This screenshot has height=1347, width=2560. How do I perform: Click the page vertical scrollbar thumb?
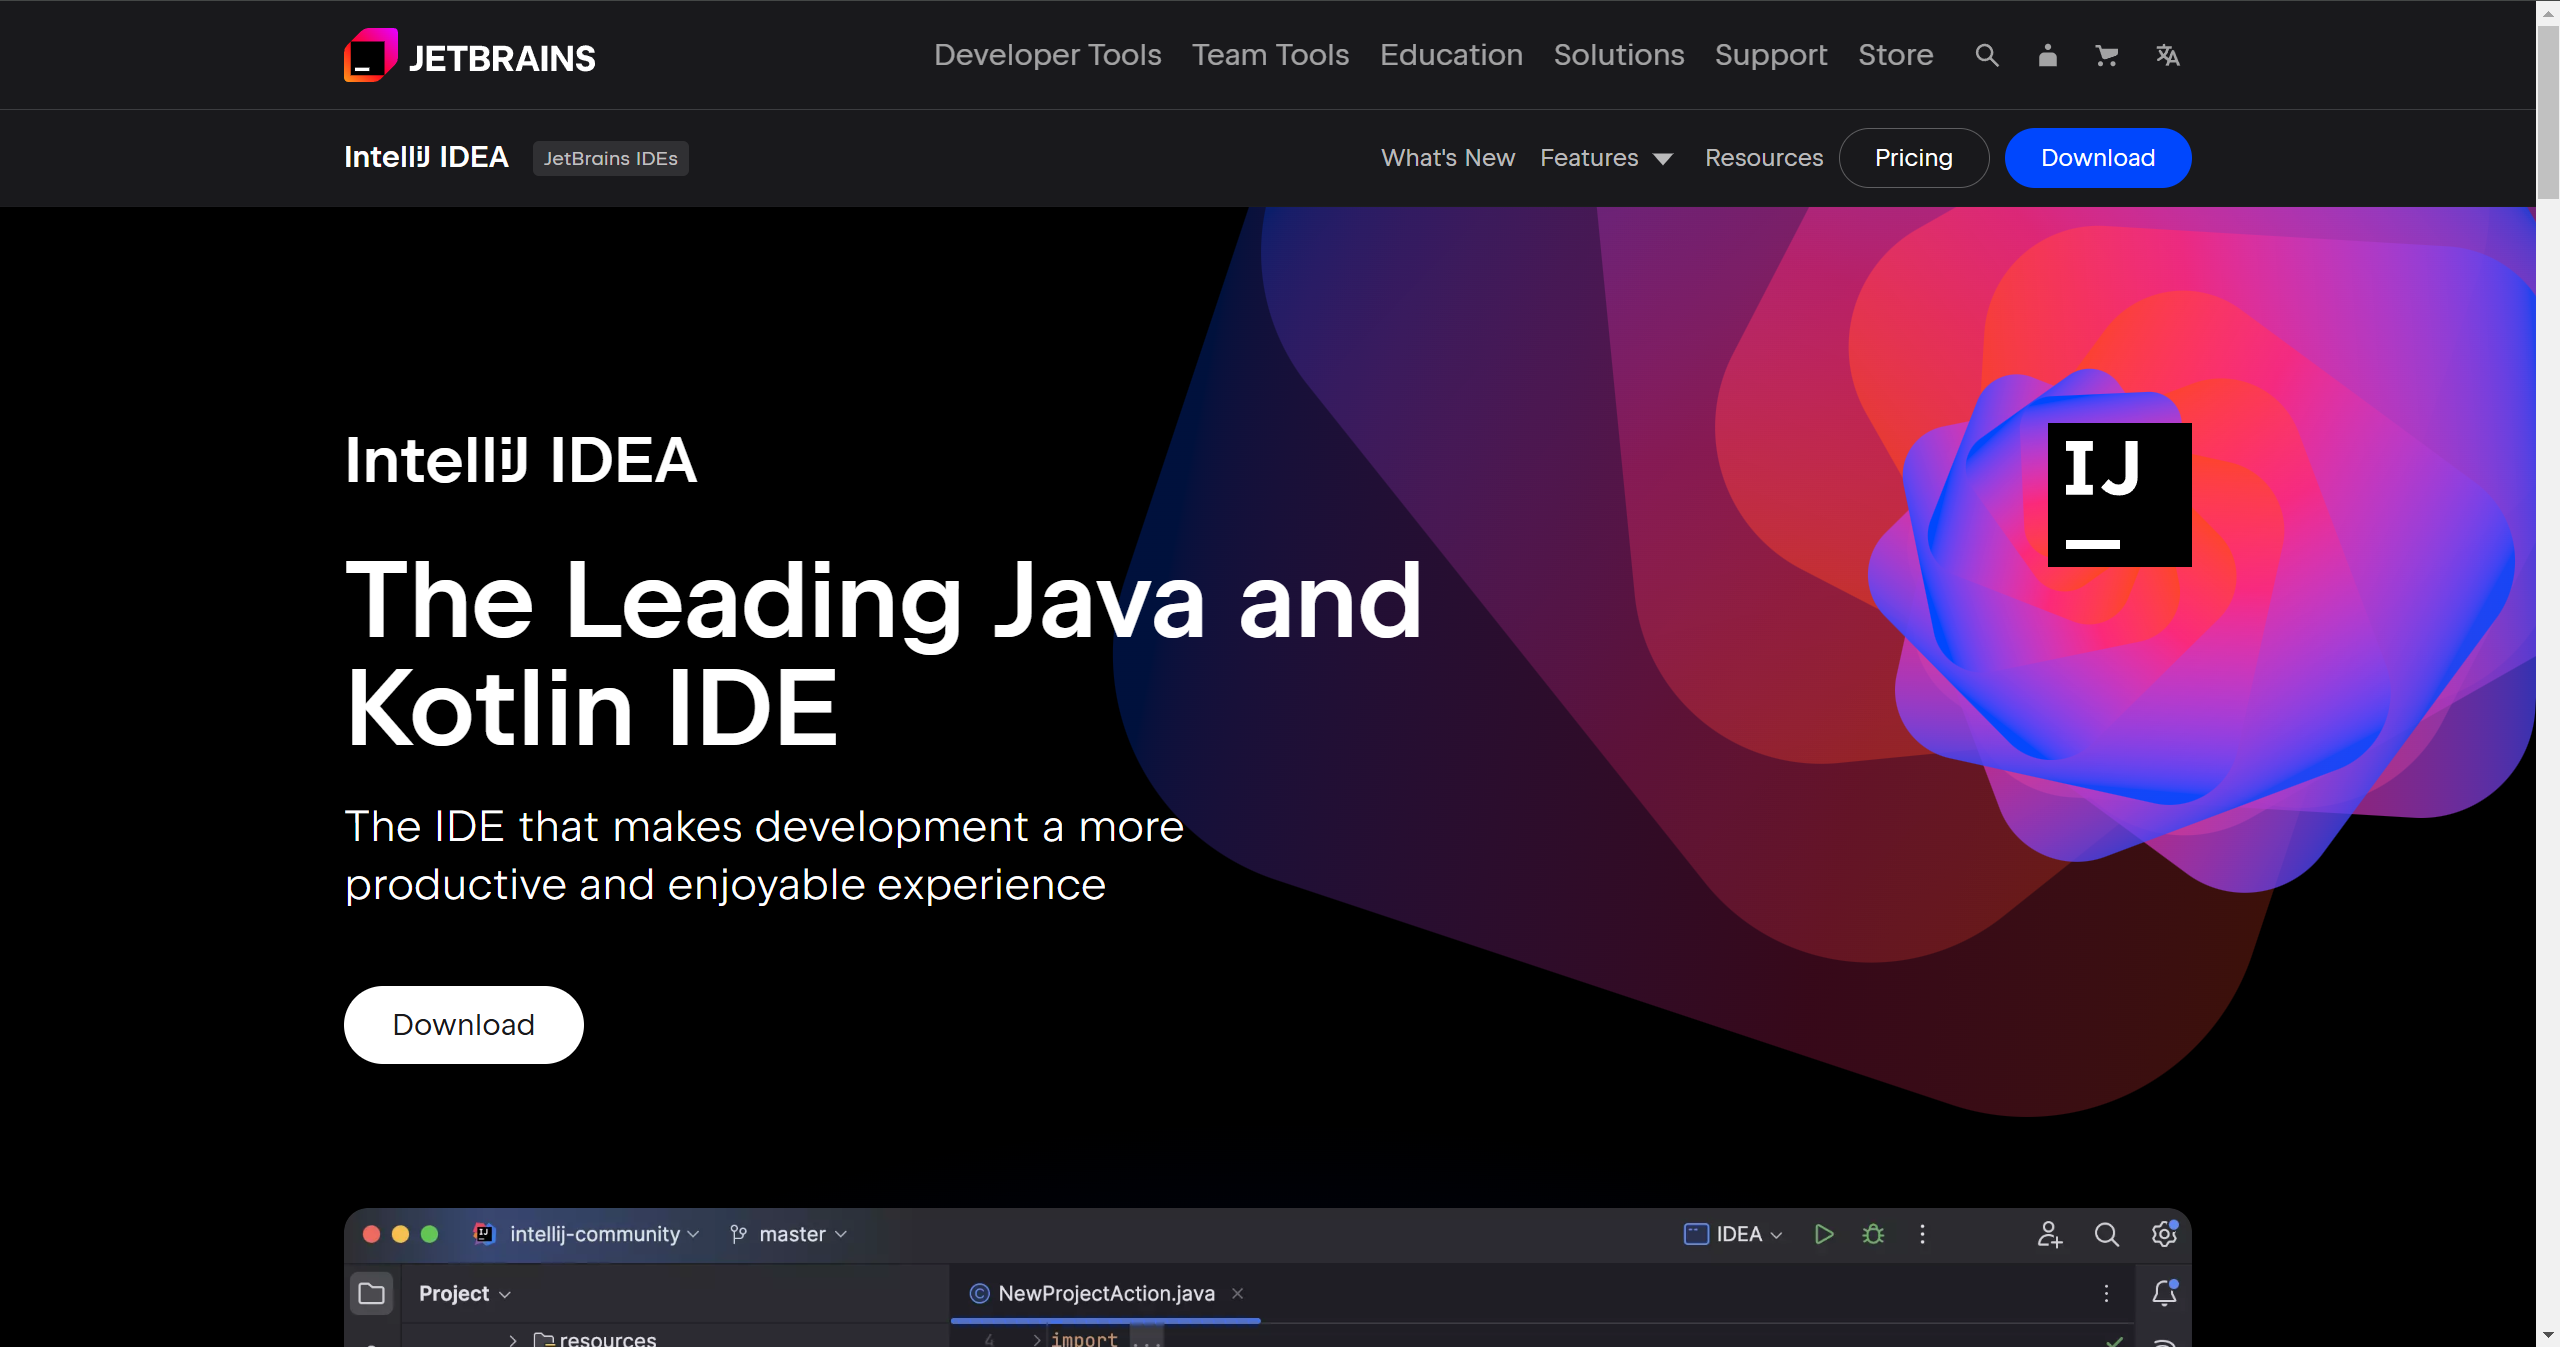tap(2547, 112)
